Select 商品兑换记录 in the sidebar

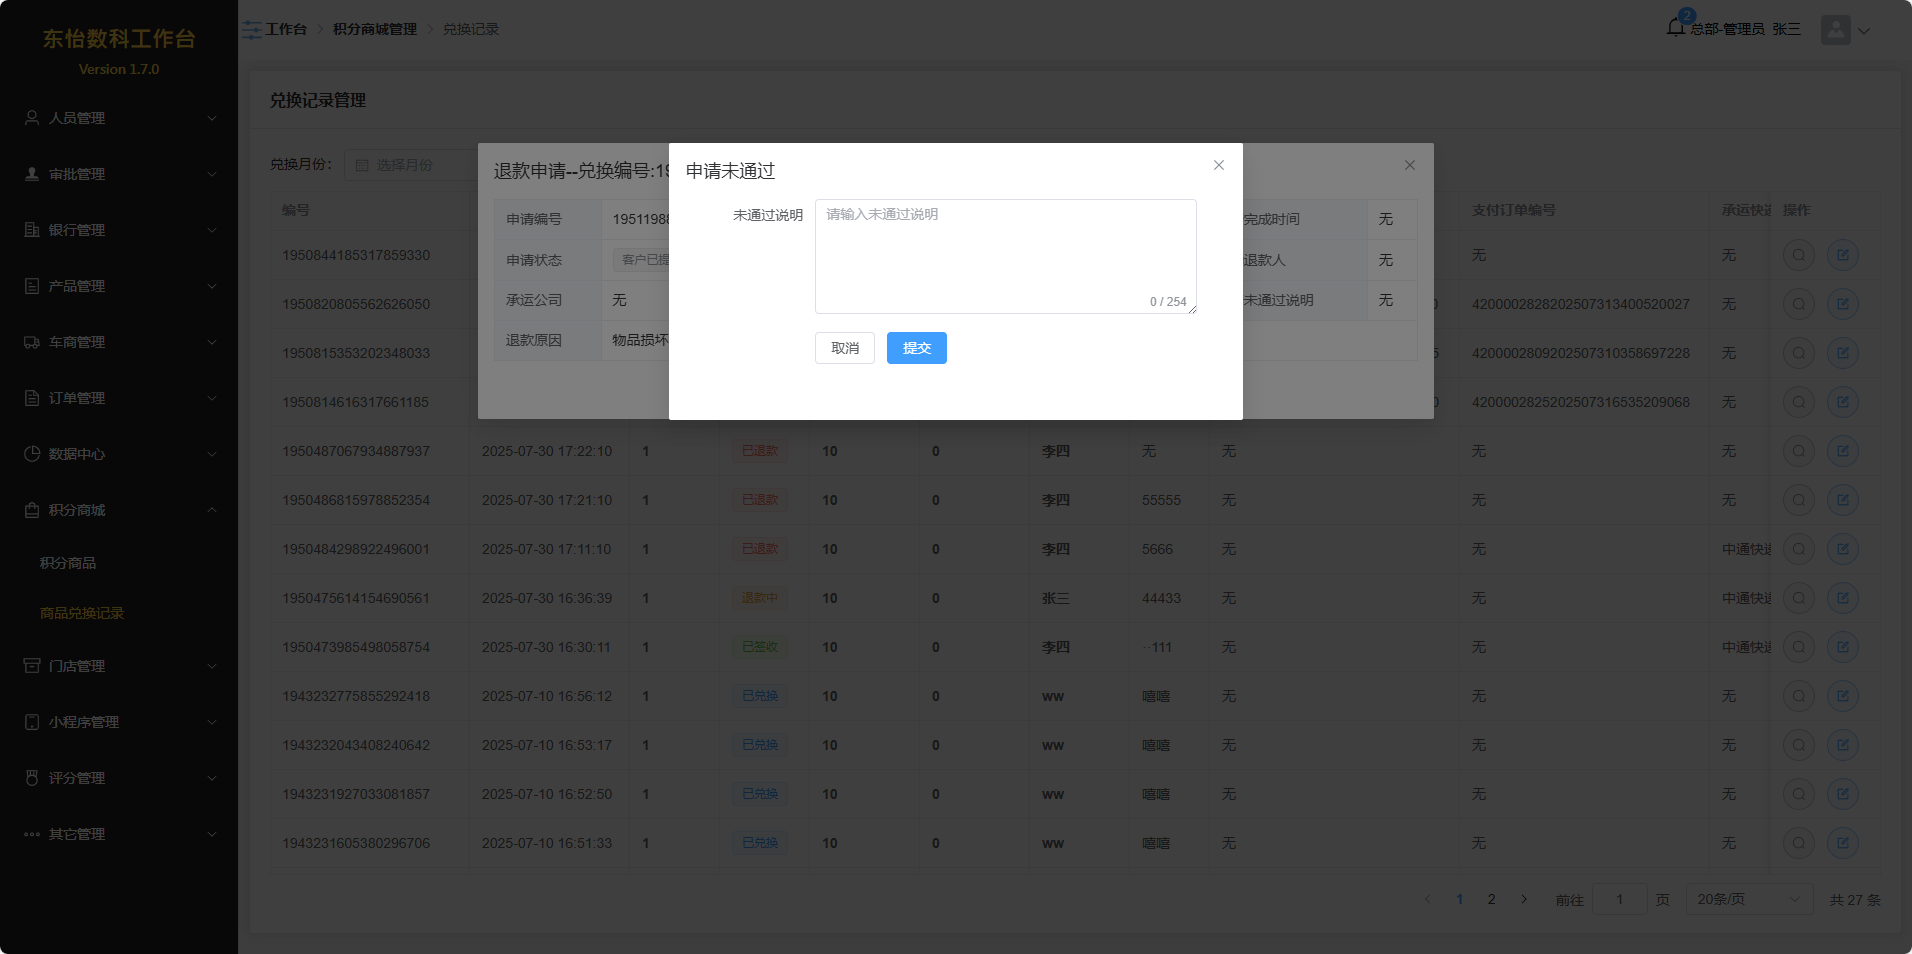pos(82,613)
